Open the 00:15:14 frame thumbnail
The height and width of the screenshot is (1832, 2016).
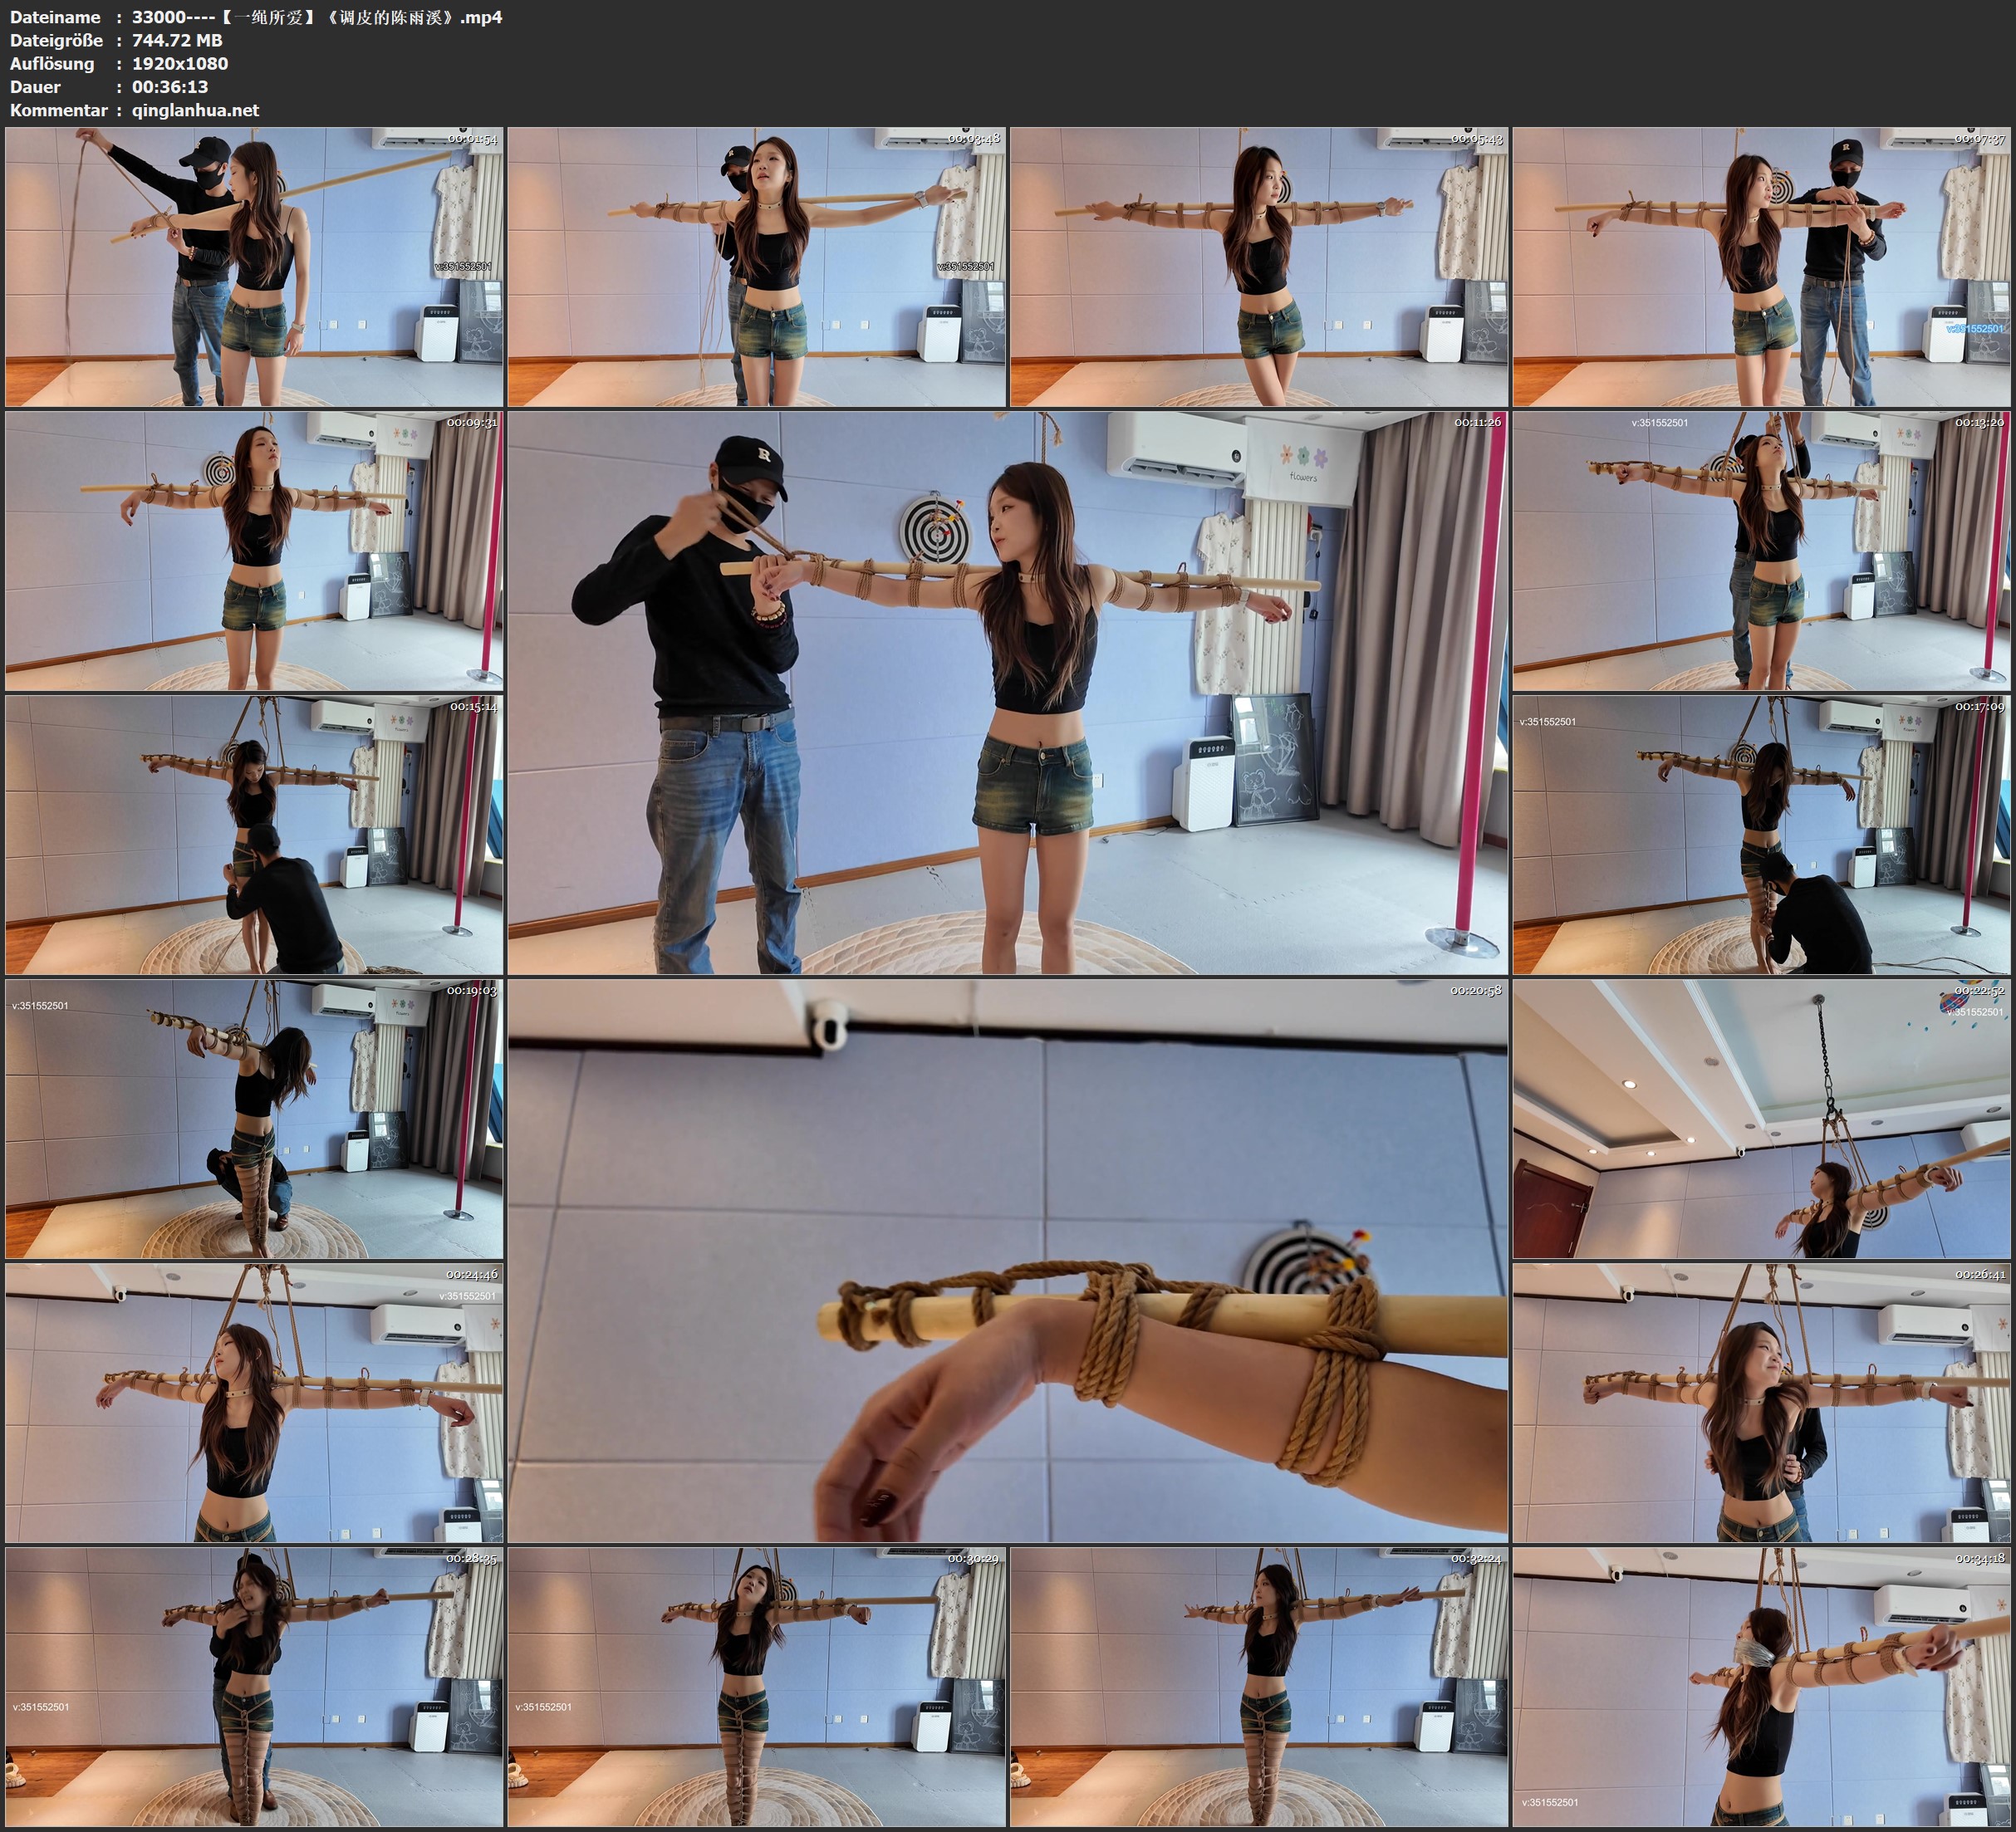click(254, 835)
